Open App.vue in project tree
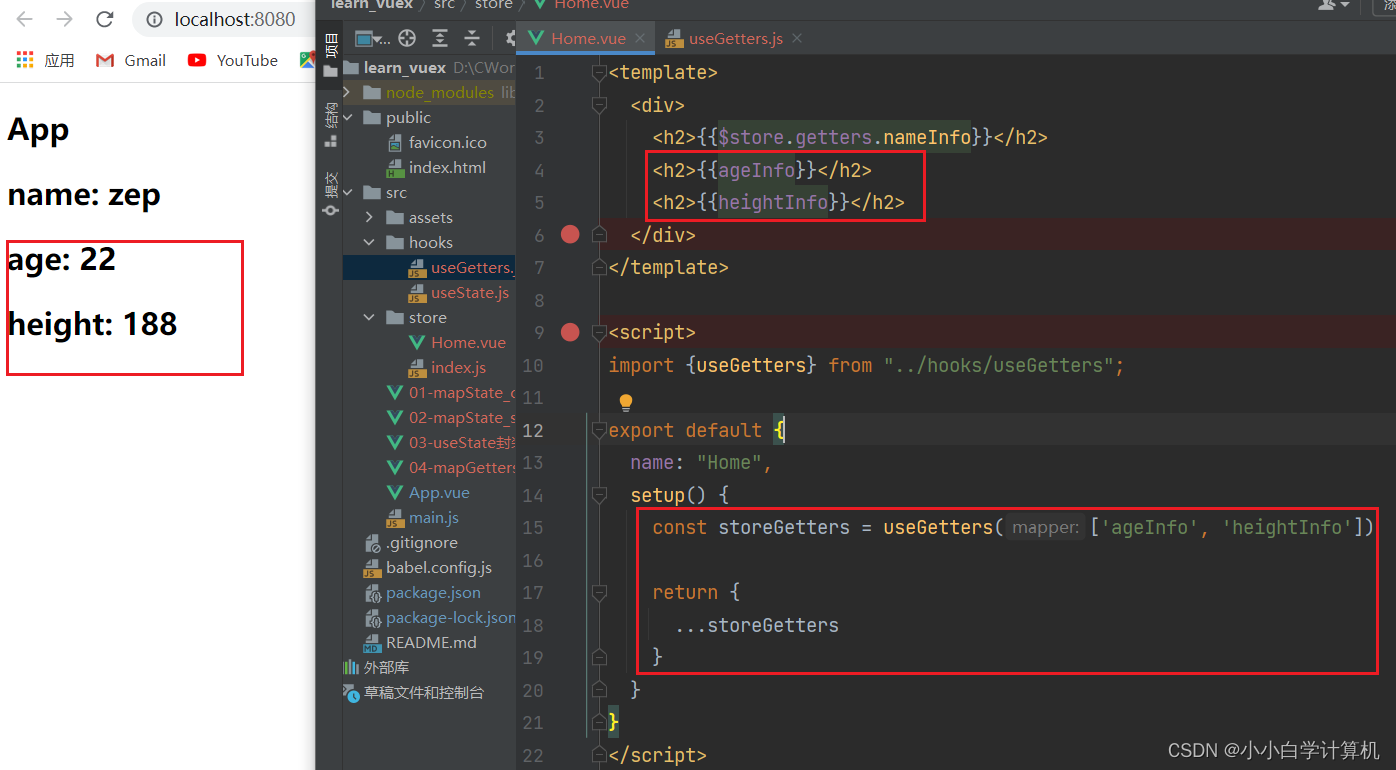 coord(428,492)
